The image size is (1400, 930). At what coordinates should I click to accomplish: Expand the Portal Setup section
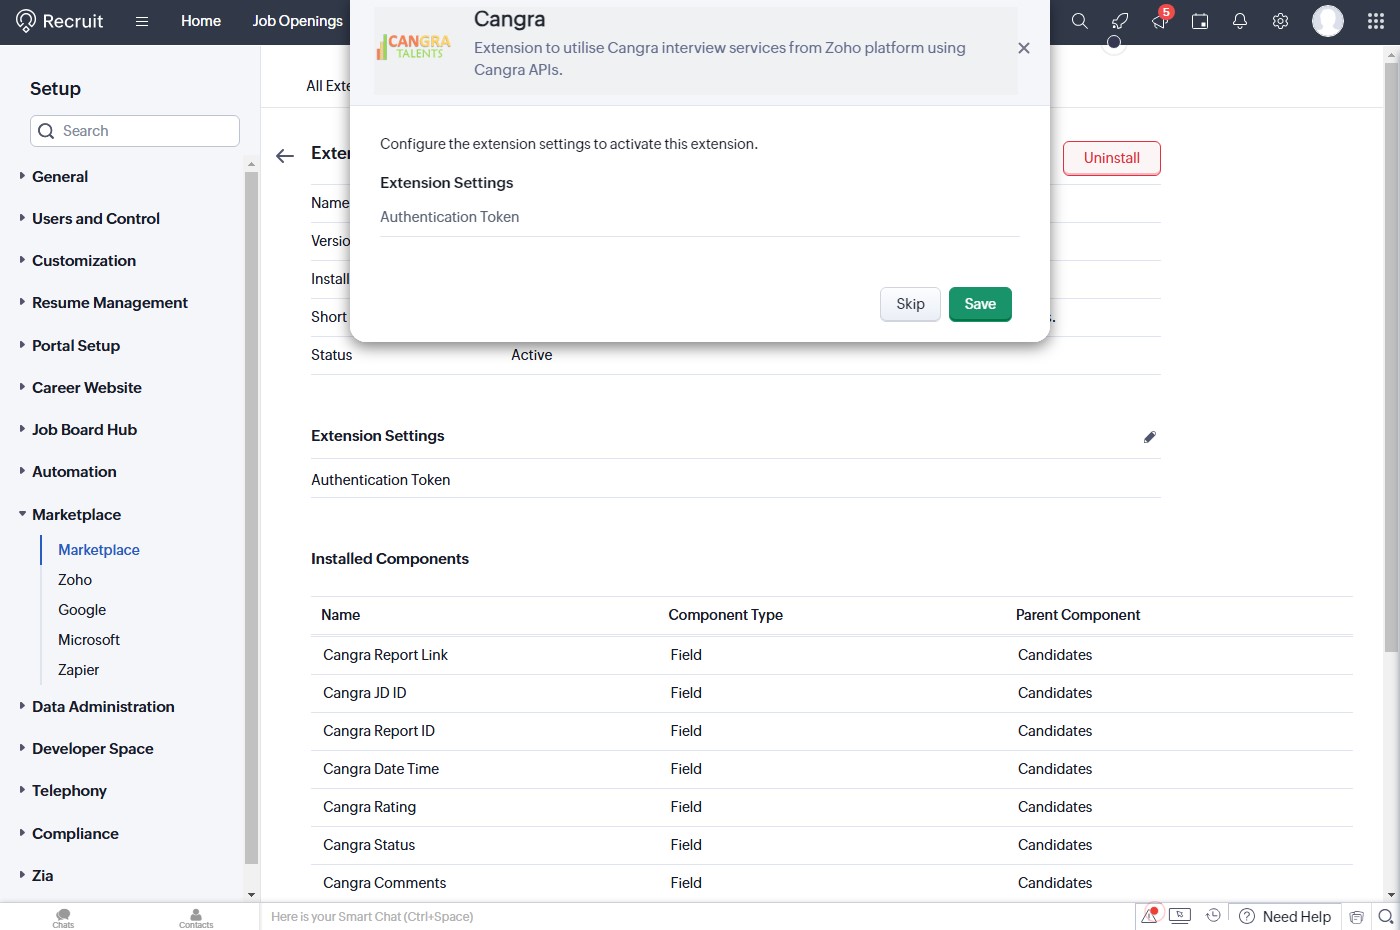(x=76, y=345)
